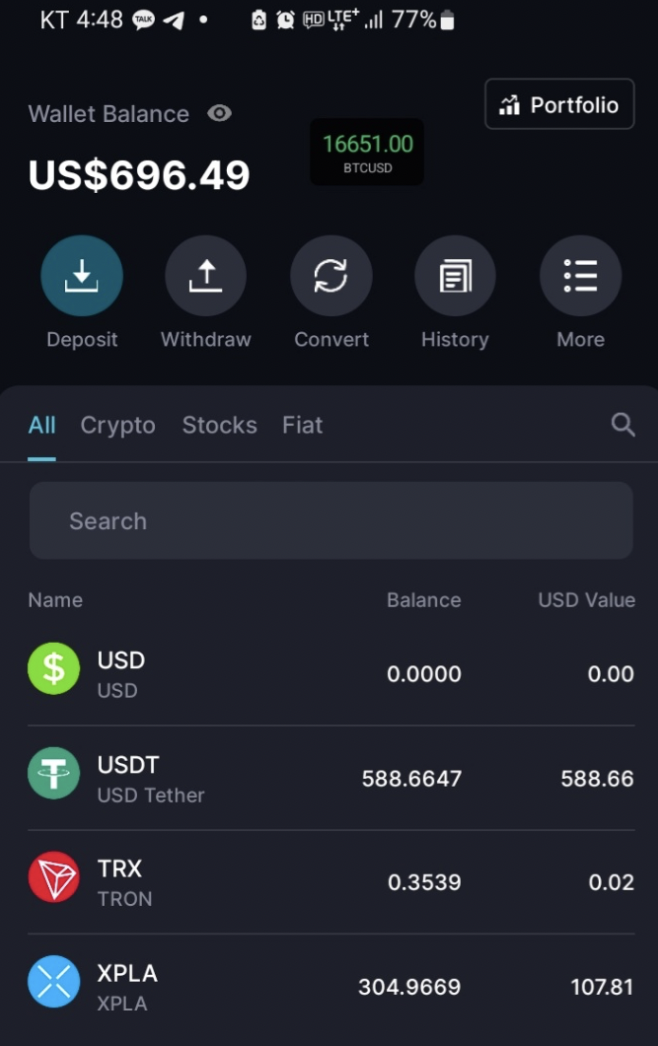
Task: Hide wallet balance with eye icon
Action: 219,113
